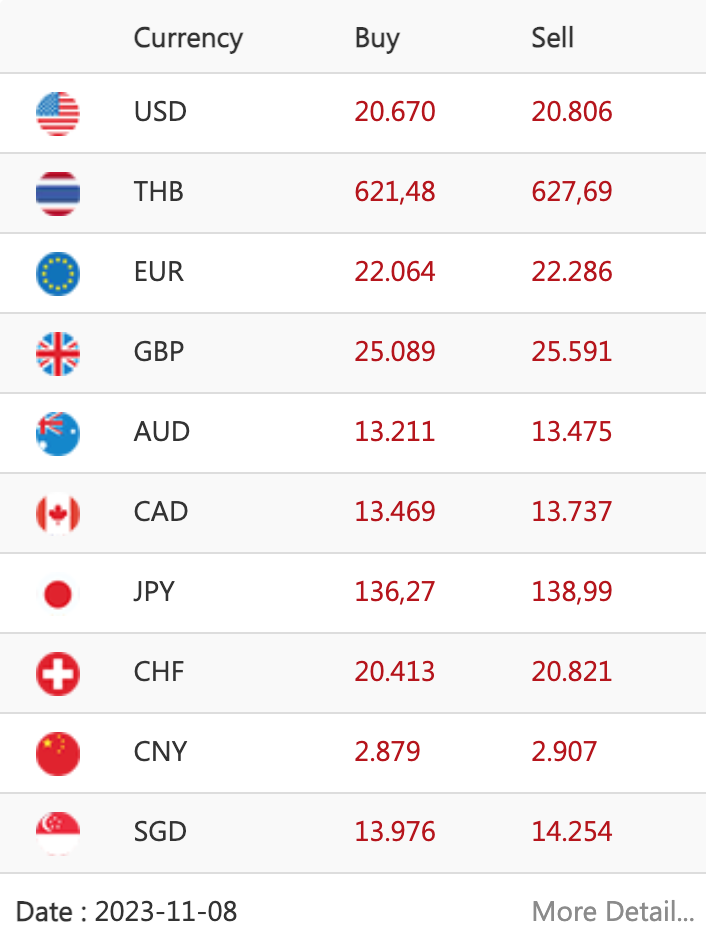The image size is (706, 944).
Task: Click the USA flag icon
Action: pyautogui.click(x=58, y=114)
